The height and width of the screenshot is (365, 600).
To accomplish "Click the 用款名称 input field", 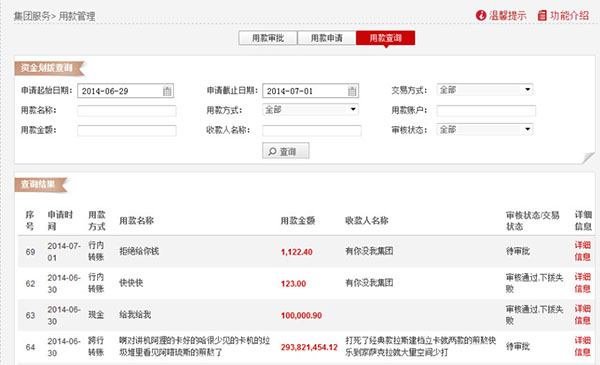I will (x=127, y=111).
